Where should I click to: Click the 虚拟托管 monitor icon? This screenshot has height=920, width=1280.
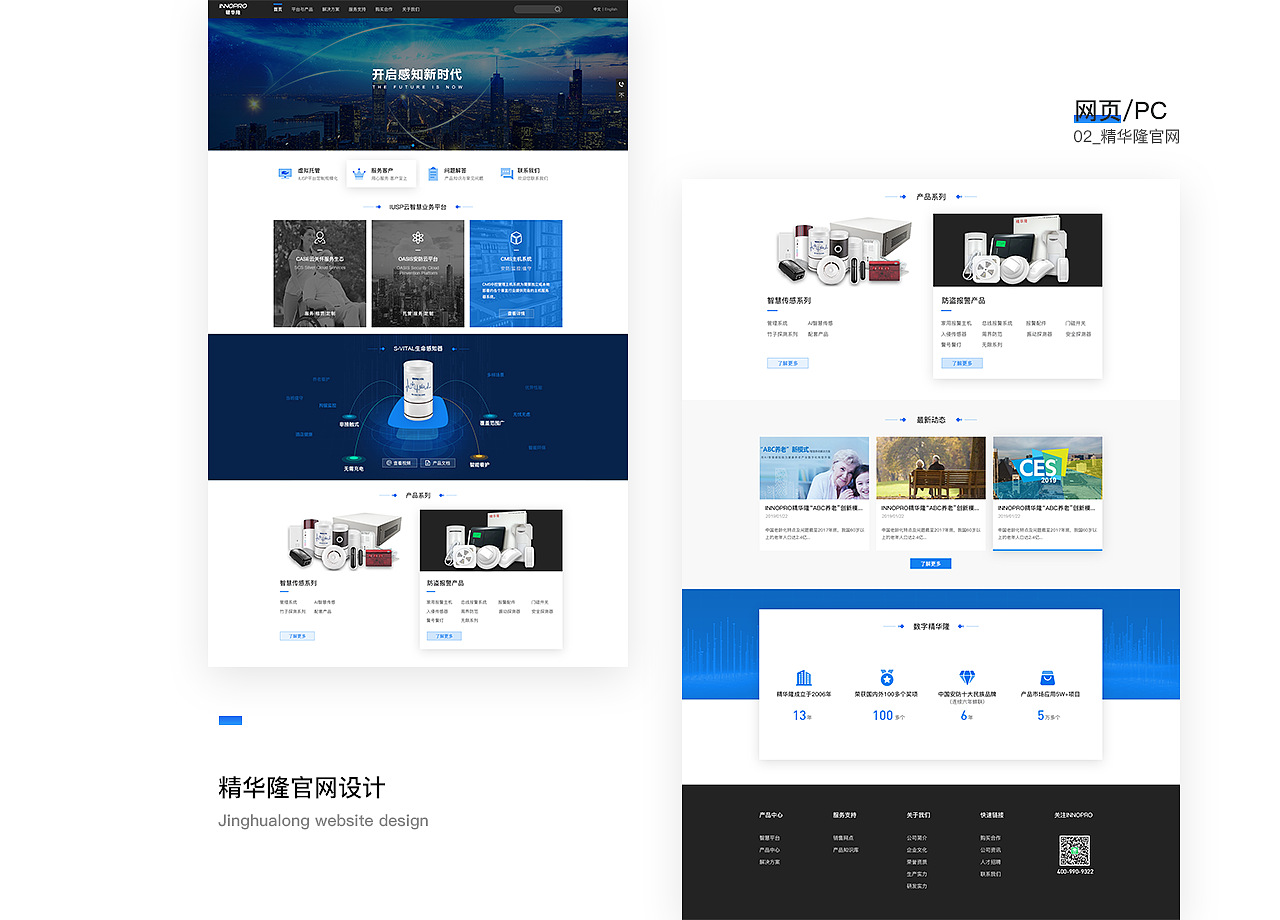click(x=285, y=173)
